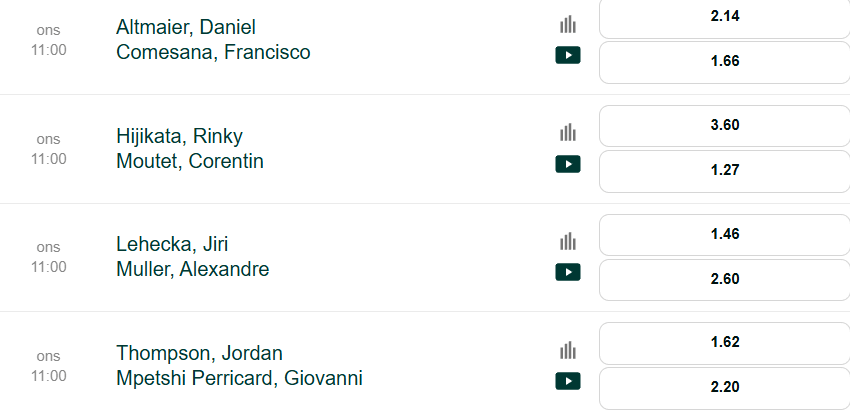Select odds 1.66 for Comesana
This screenshot has width=850, height=414.
point(725,62)
